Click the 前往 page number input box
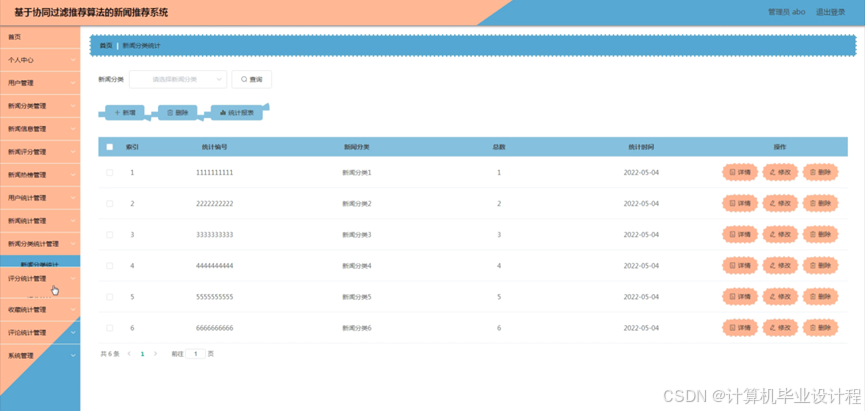The height and width of the screenshot is (411, 865). pyautogui.click(x=195, y=354)
